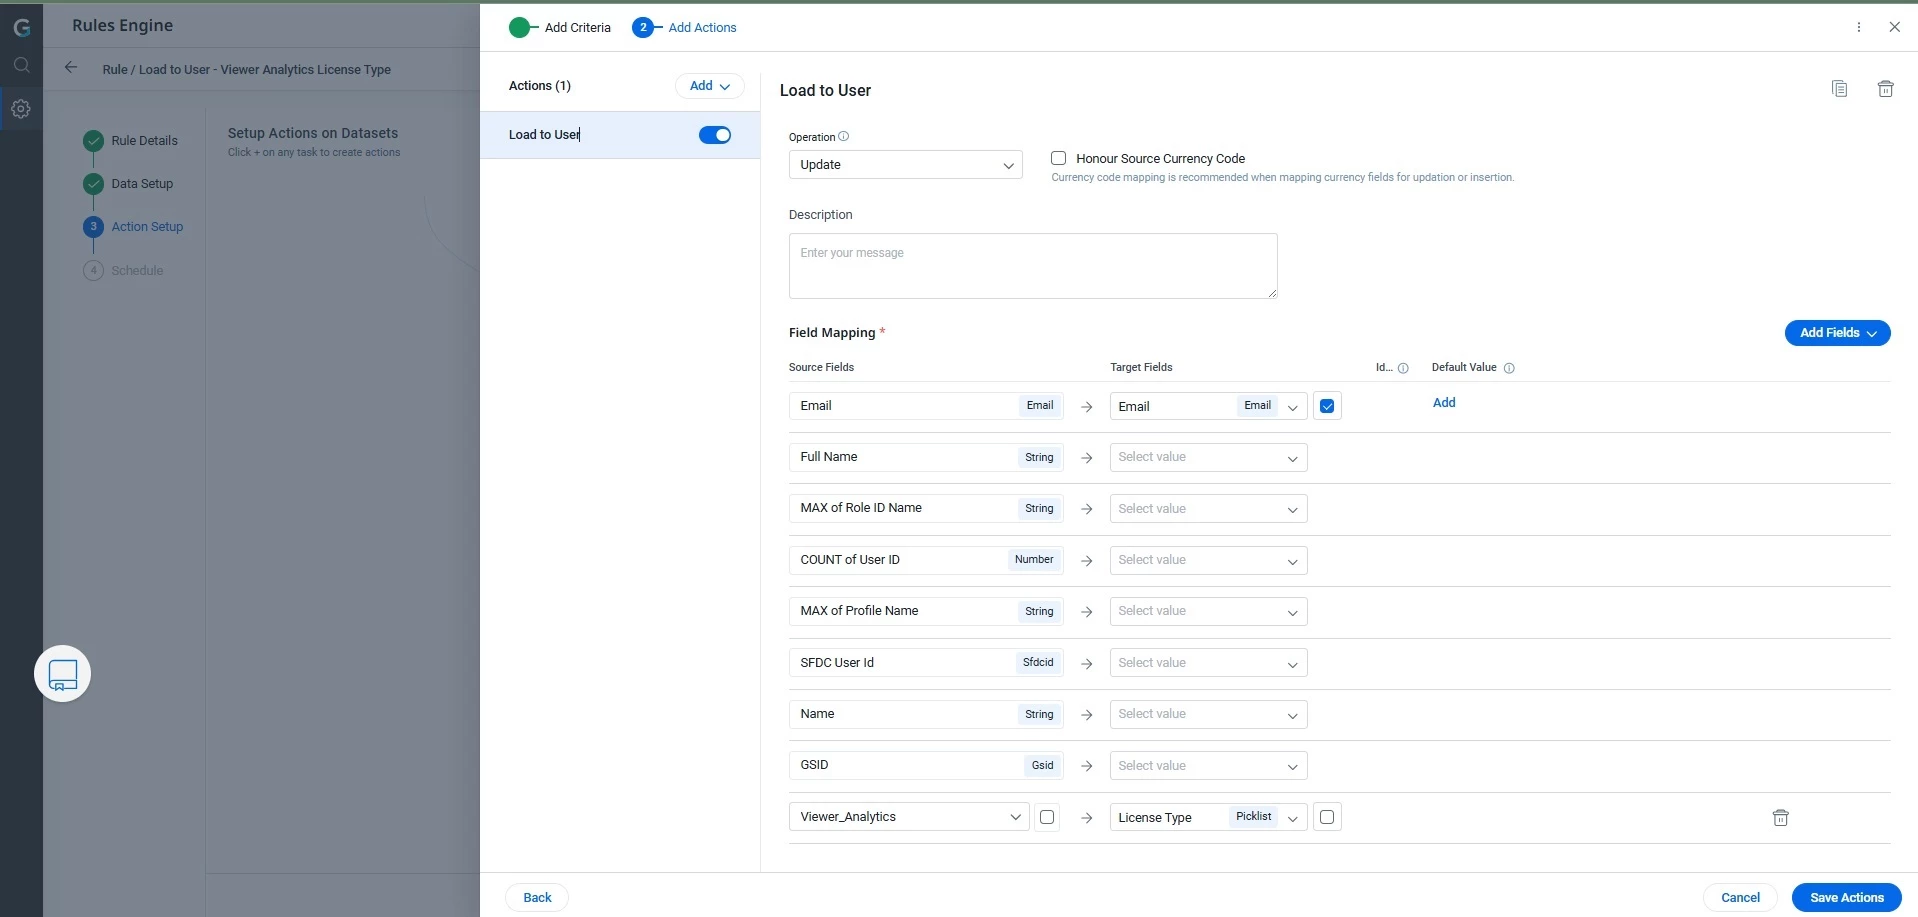Open the floating help widget icon
Viewport: 1918px width, 917px height.
tap(63, 674)
